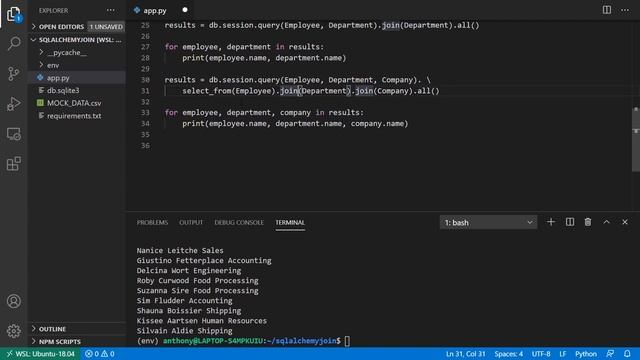Click the '1 UNSAVED' badge
640x360 pixels.
point(106,27)
